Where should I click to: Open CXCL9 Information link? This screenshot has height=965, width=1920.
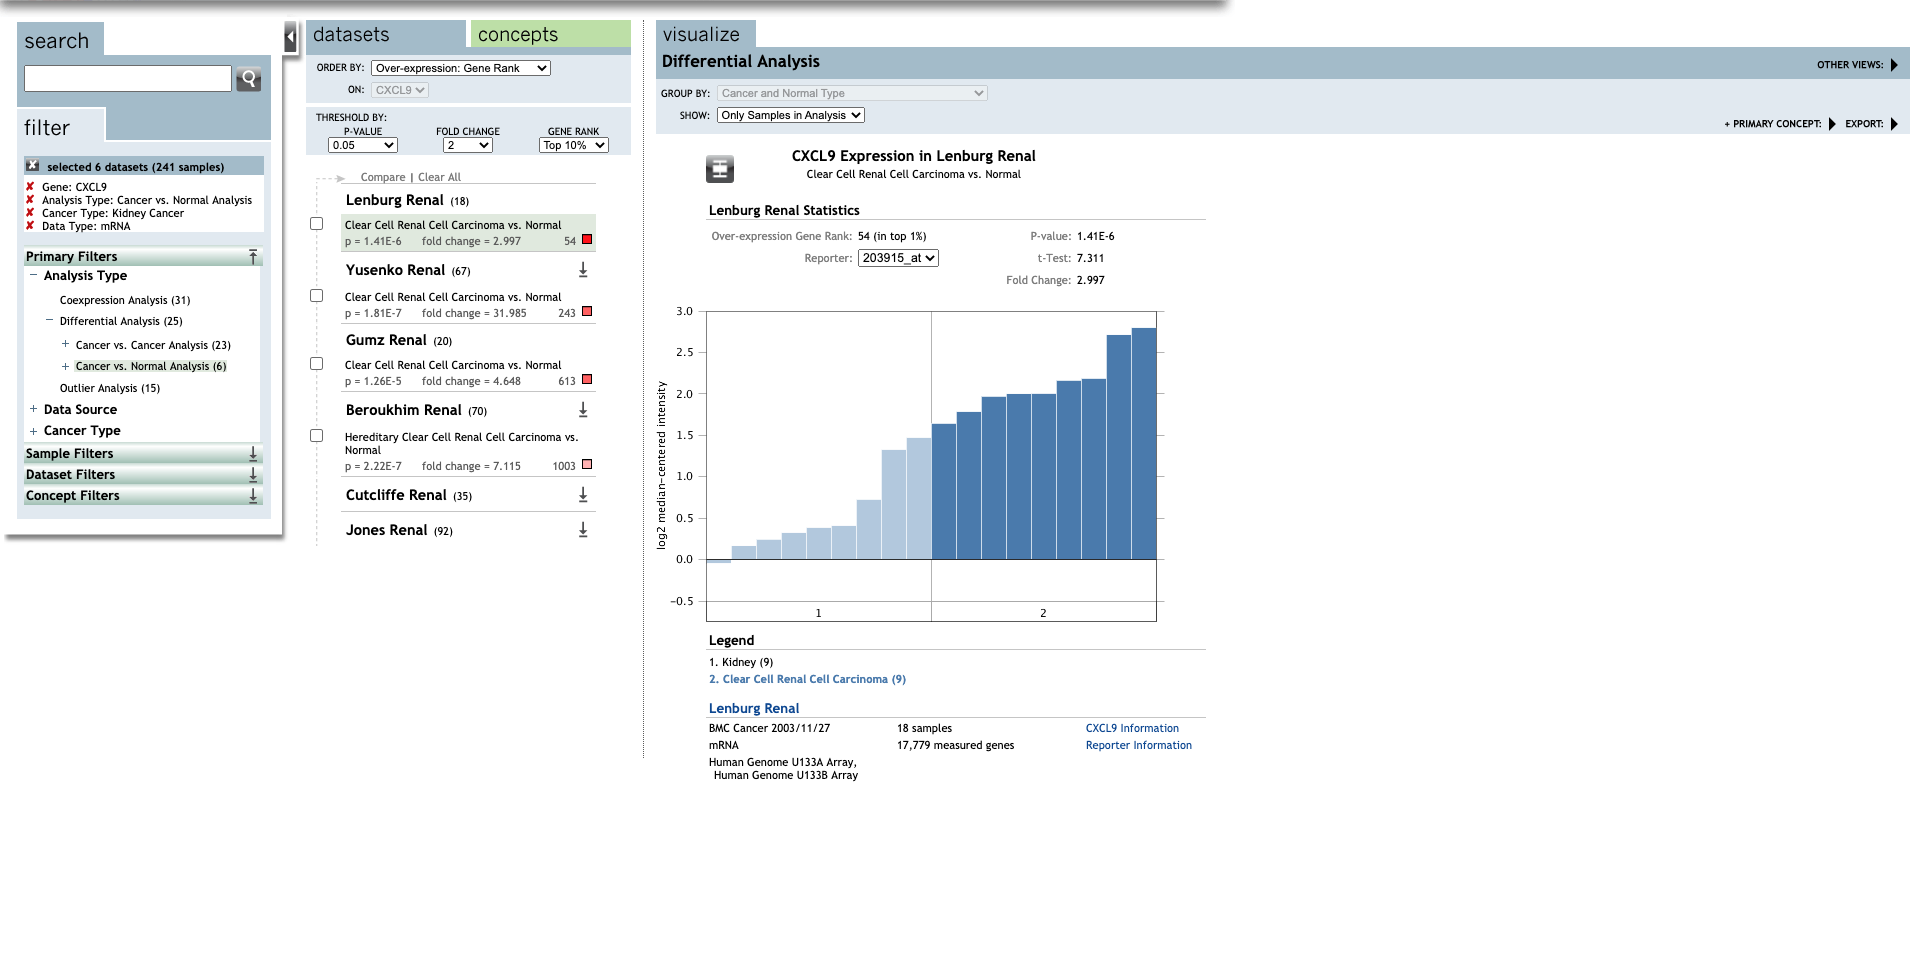tap(1132, 728)
